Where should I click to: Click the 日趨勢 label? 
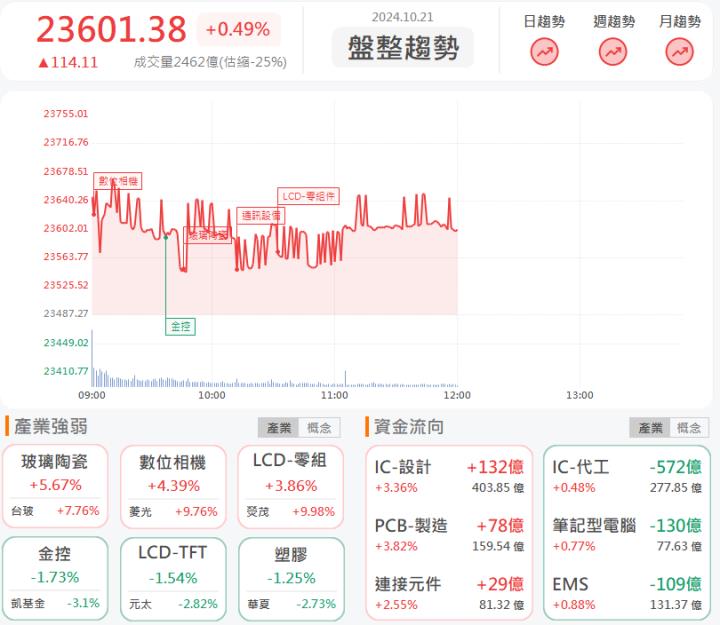coord(544,21)
